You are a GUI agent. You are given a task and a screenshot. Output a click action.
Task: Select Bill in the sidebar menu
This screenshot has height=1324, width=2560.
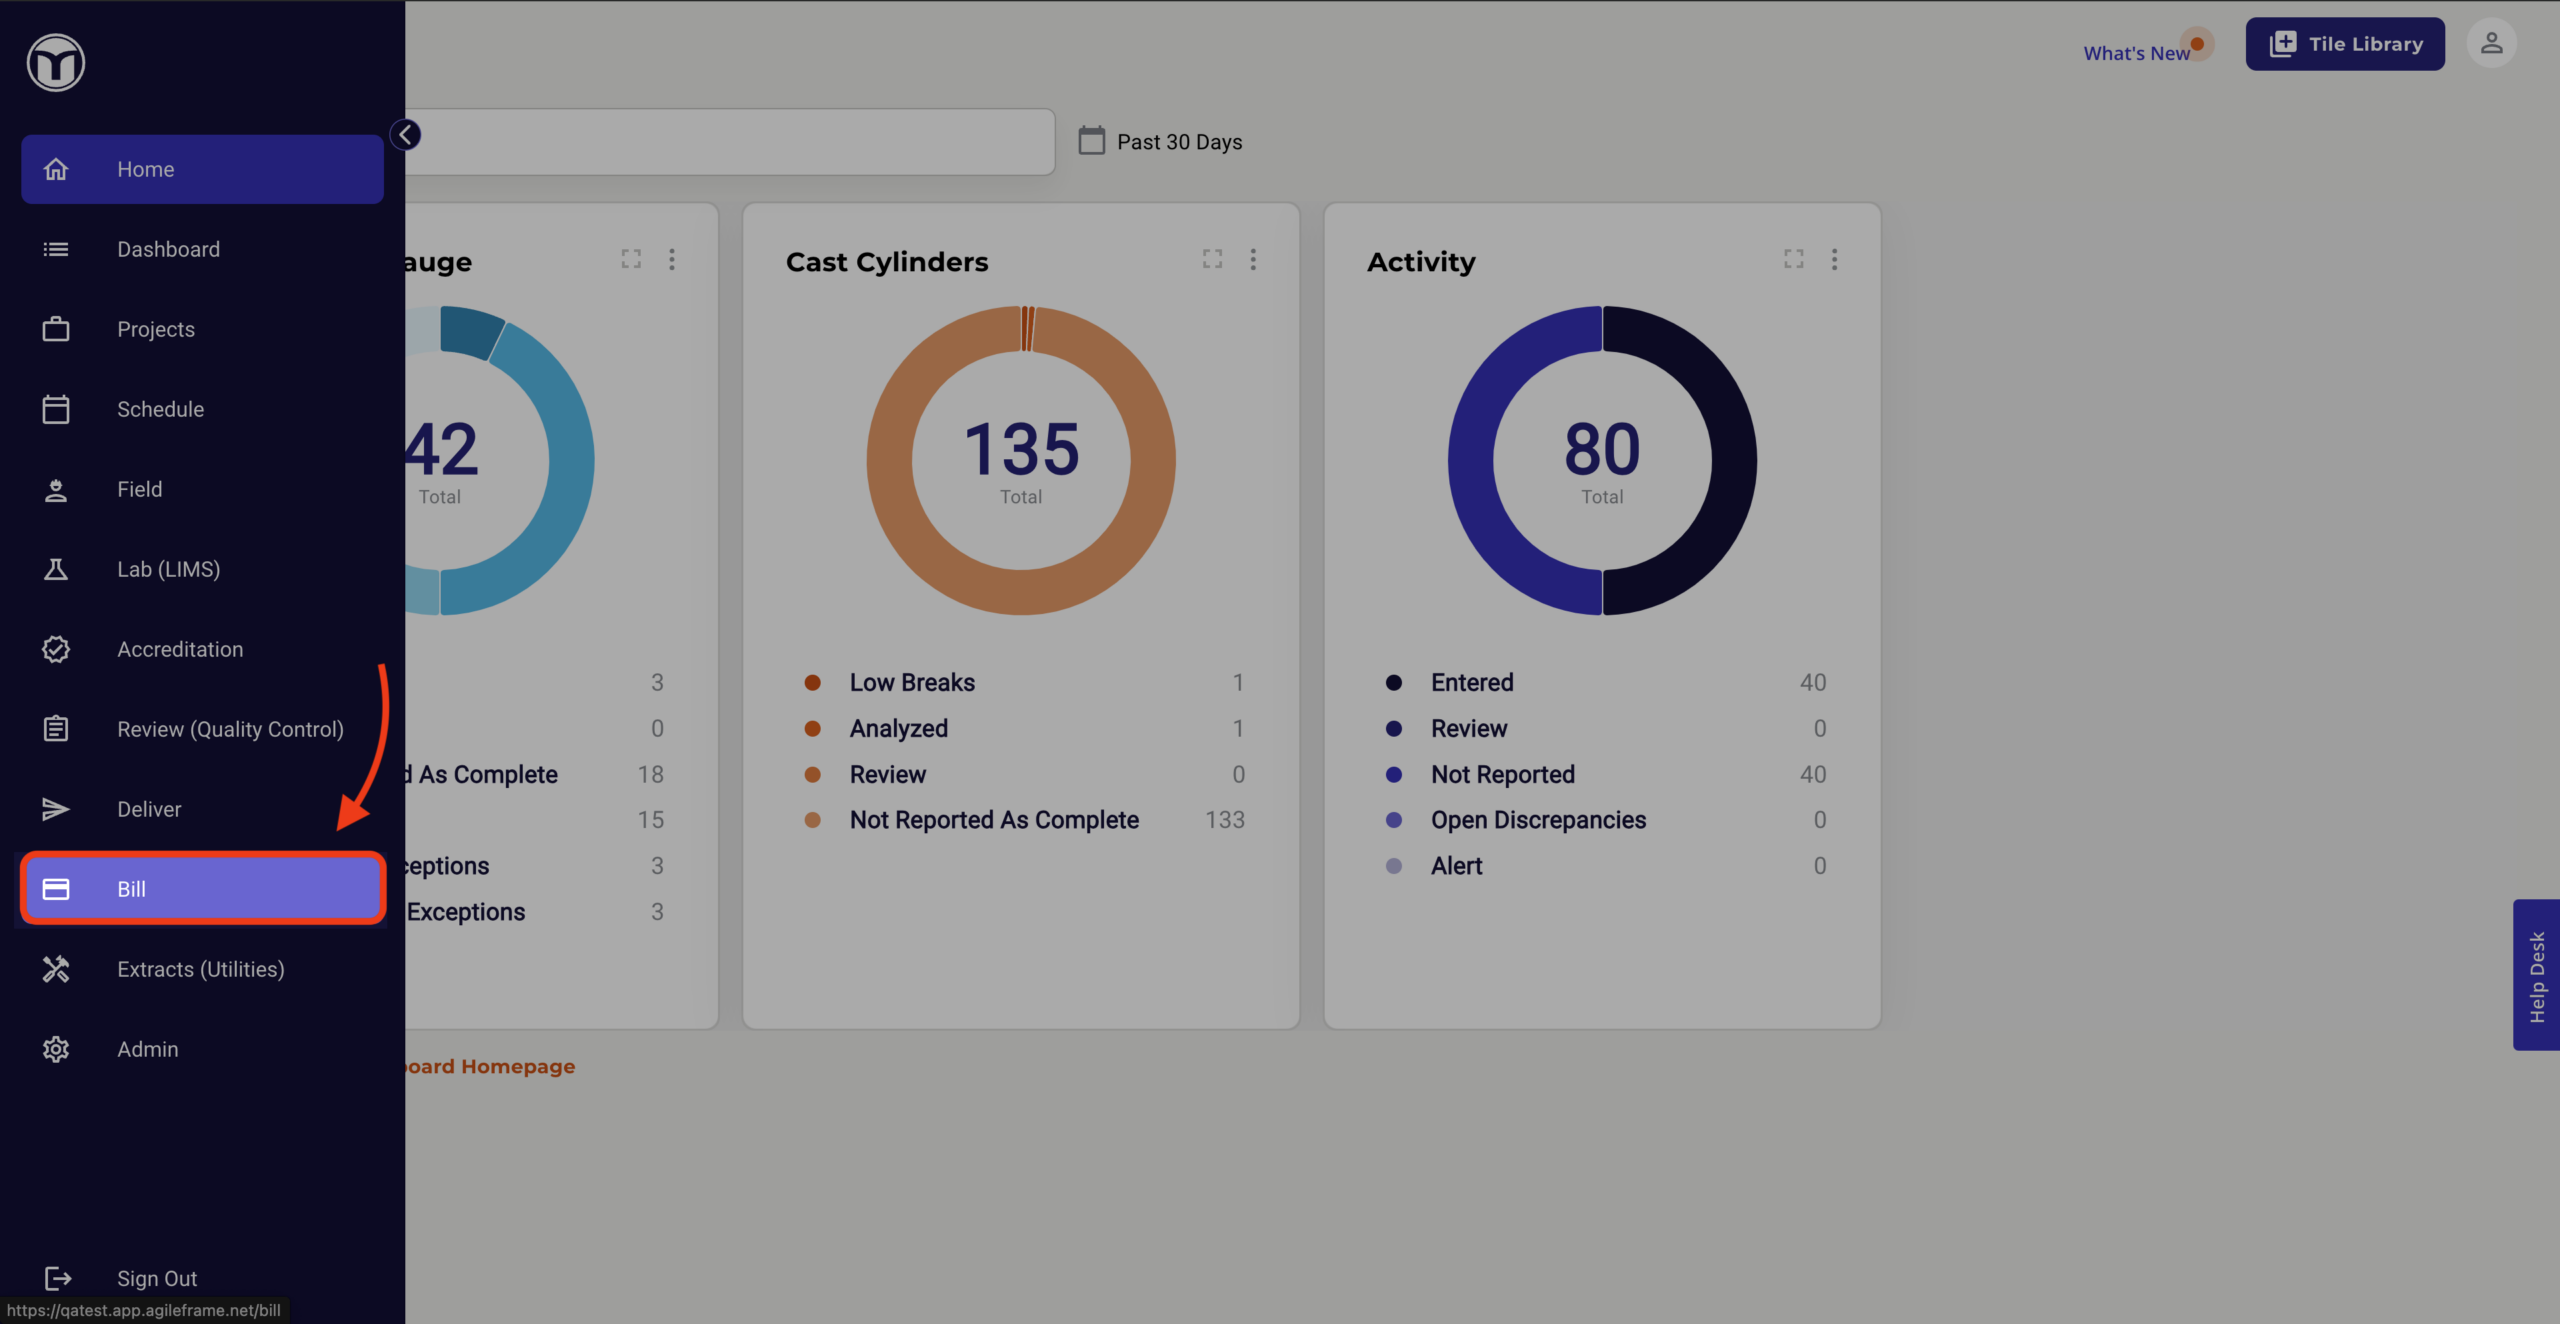tap(203, 889)
